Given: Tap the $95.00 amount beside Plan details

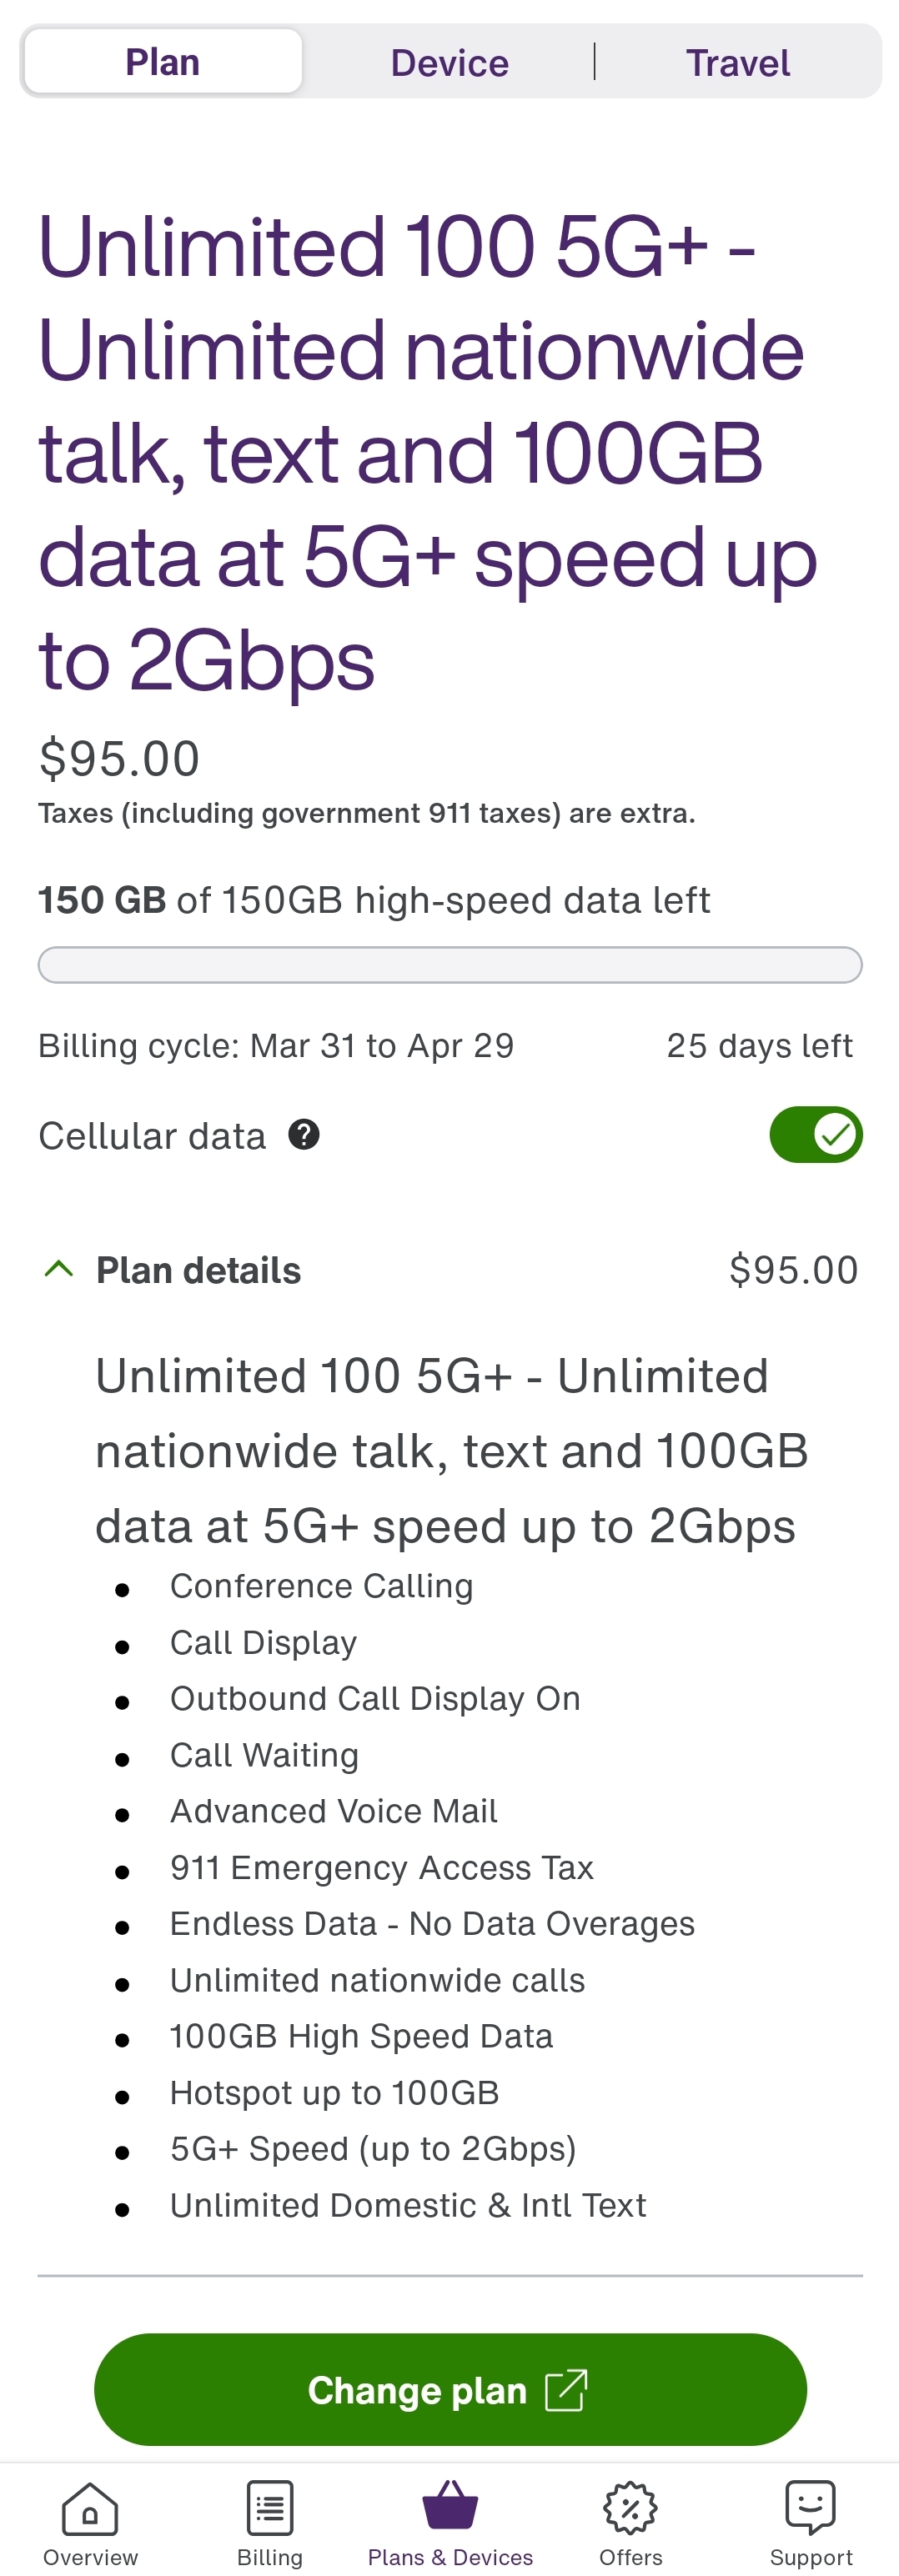Looking at the screenshot, I should click(793, 1270).
